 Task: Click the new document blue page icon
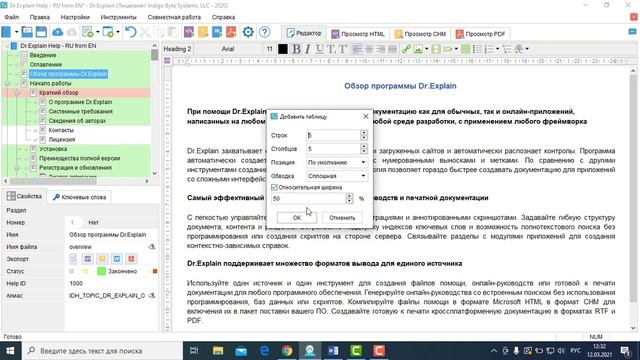[x=7, y=32]
